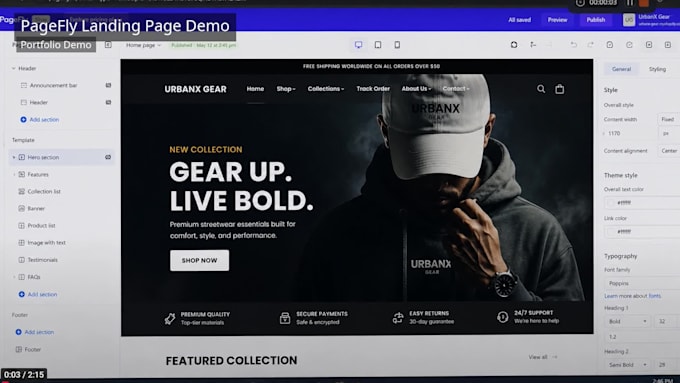Toggle Hero section visibility
The height and width of the screenshot is (383, 680).
click(x=108, y=157)
